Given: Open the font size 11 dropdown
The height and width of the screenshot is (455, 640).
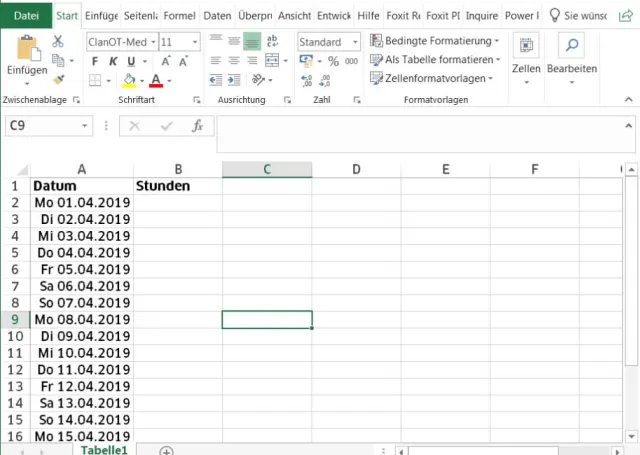Looking at the screenshot, I should (x=195, y=42).
